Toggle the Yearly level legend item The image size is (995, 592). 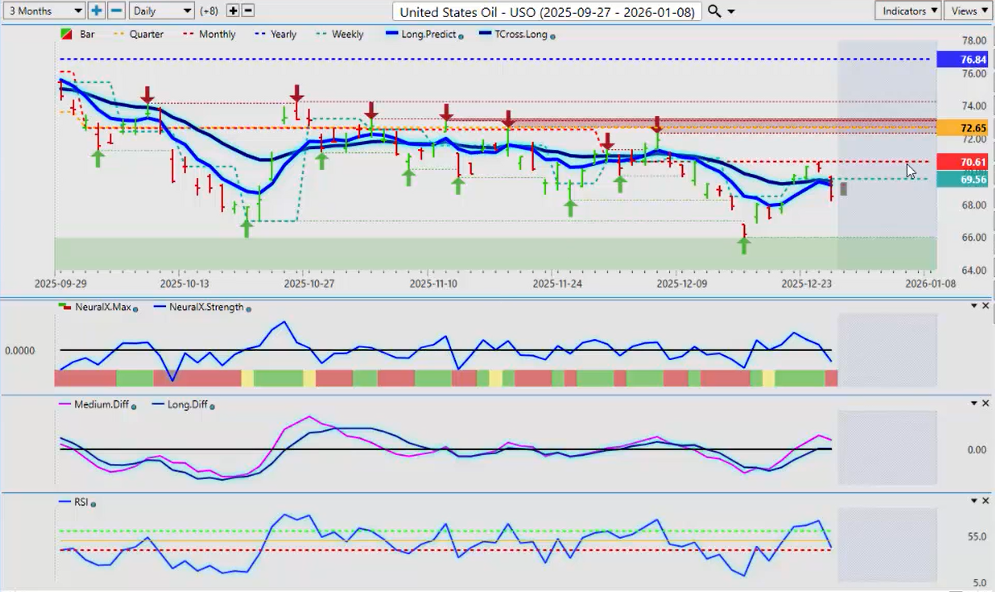click(x=276, y=34)
